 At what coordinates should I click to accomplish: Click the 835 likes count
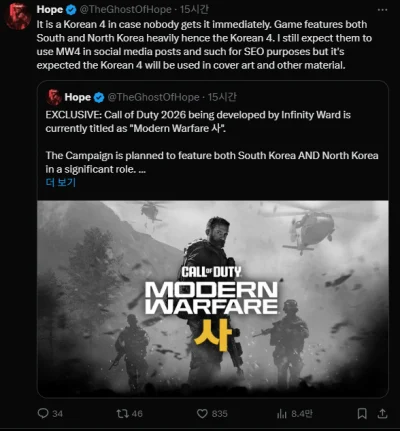(220, 414)
